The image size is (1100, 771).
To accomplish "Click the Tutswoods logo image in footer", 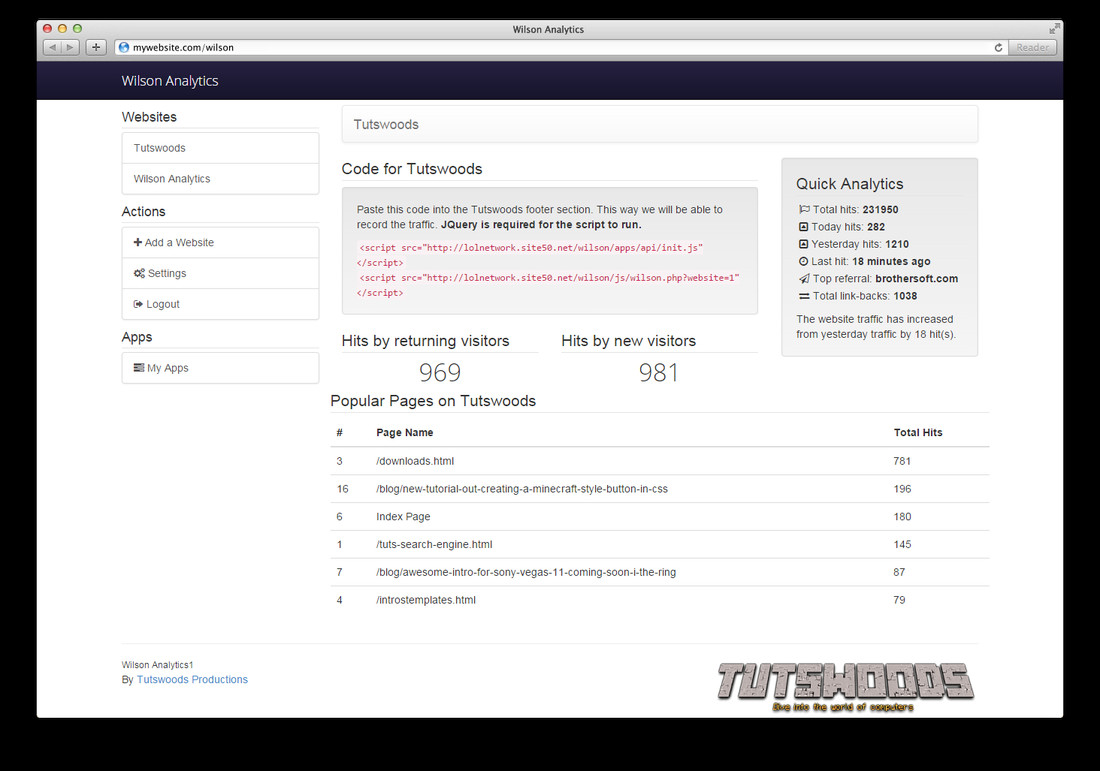I will tap(845, 686).
